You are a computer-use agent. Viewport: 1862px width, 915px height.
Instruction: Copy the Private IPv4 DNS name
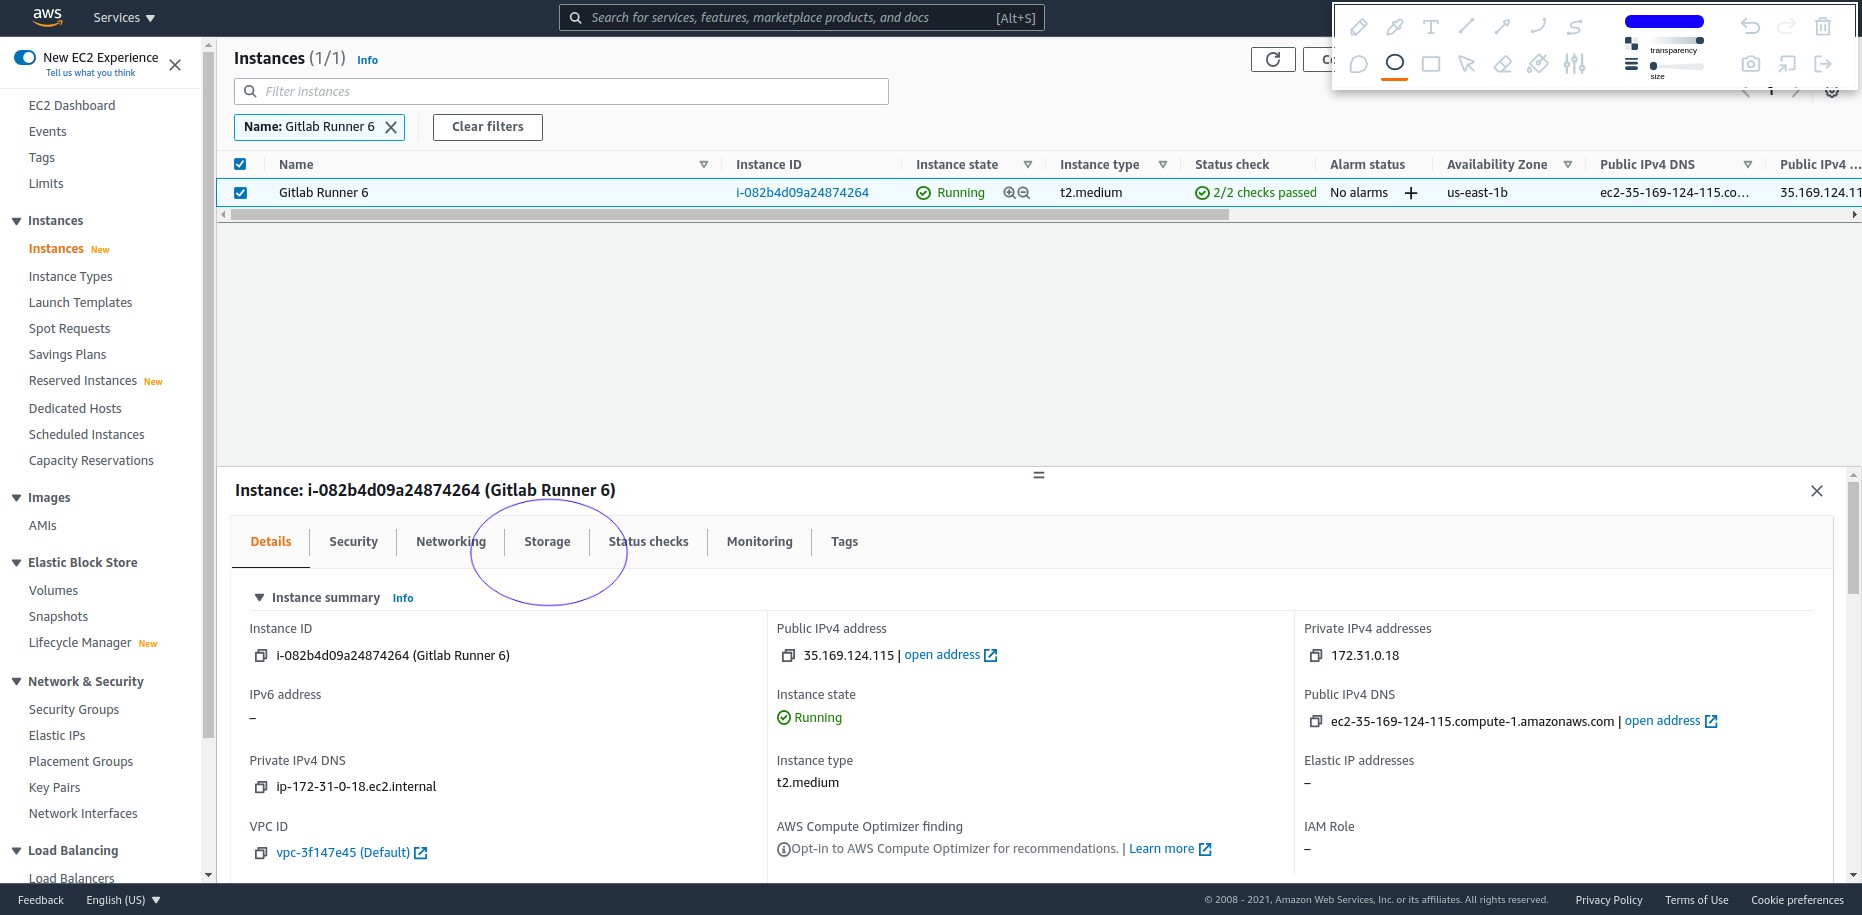coord(261,787)
